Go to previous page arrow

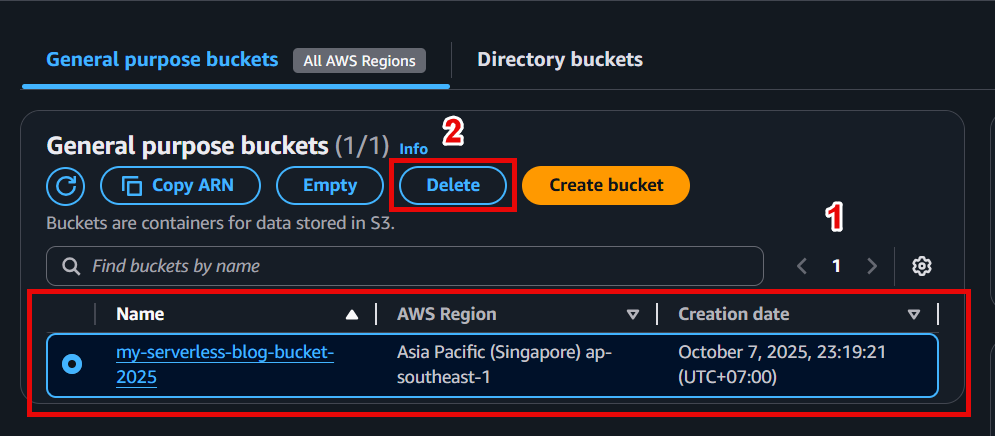click(x=802, y=266)
